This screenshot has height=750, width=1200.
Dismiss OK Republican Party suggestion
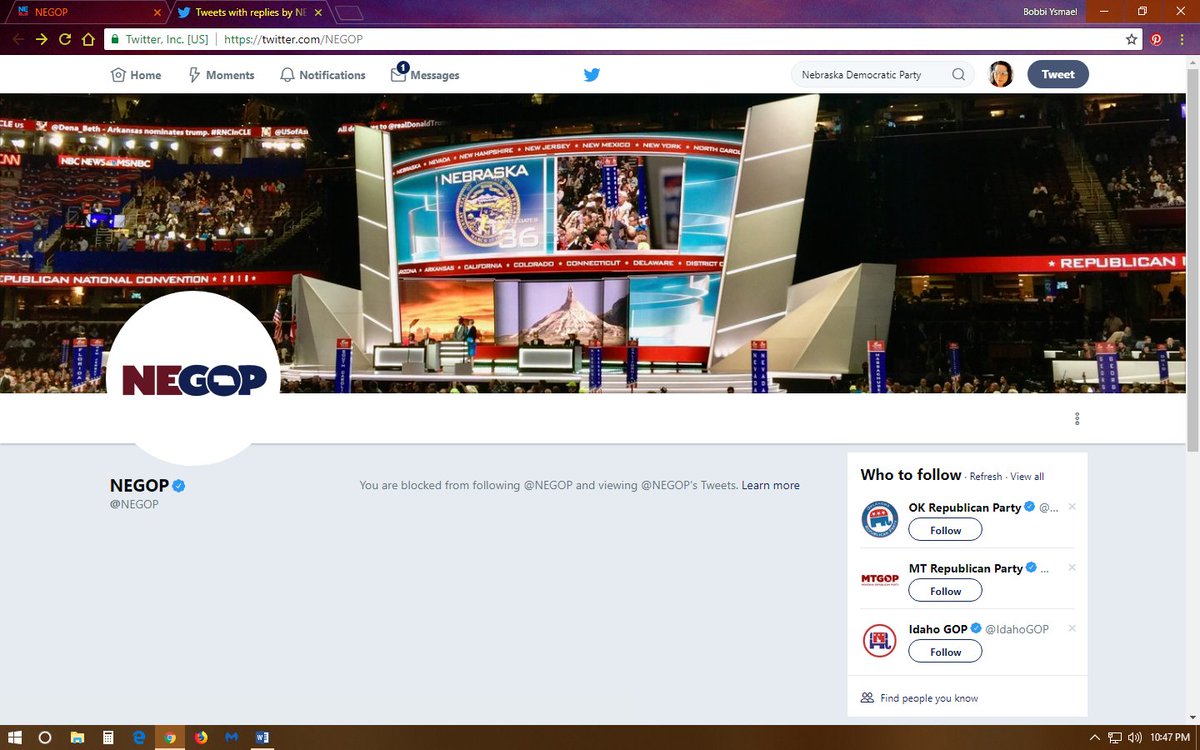(x=1072, y=507)
